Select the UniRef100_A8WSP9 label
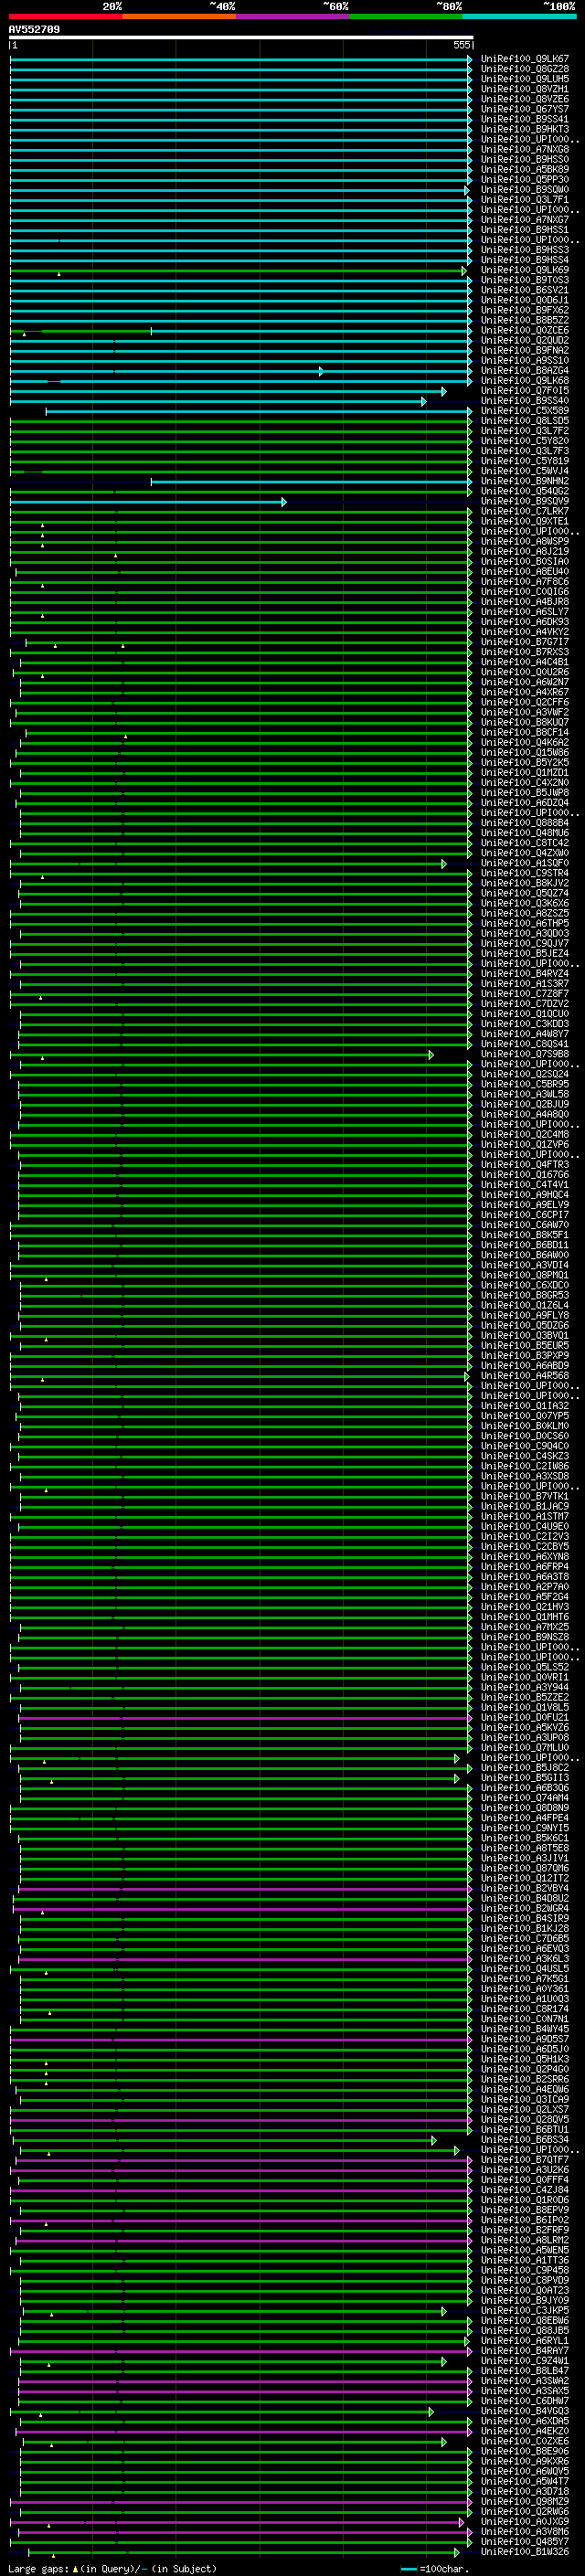 click(525, 541)
